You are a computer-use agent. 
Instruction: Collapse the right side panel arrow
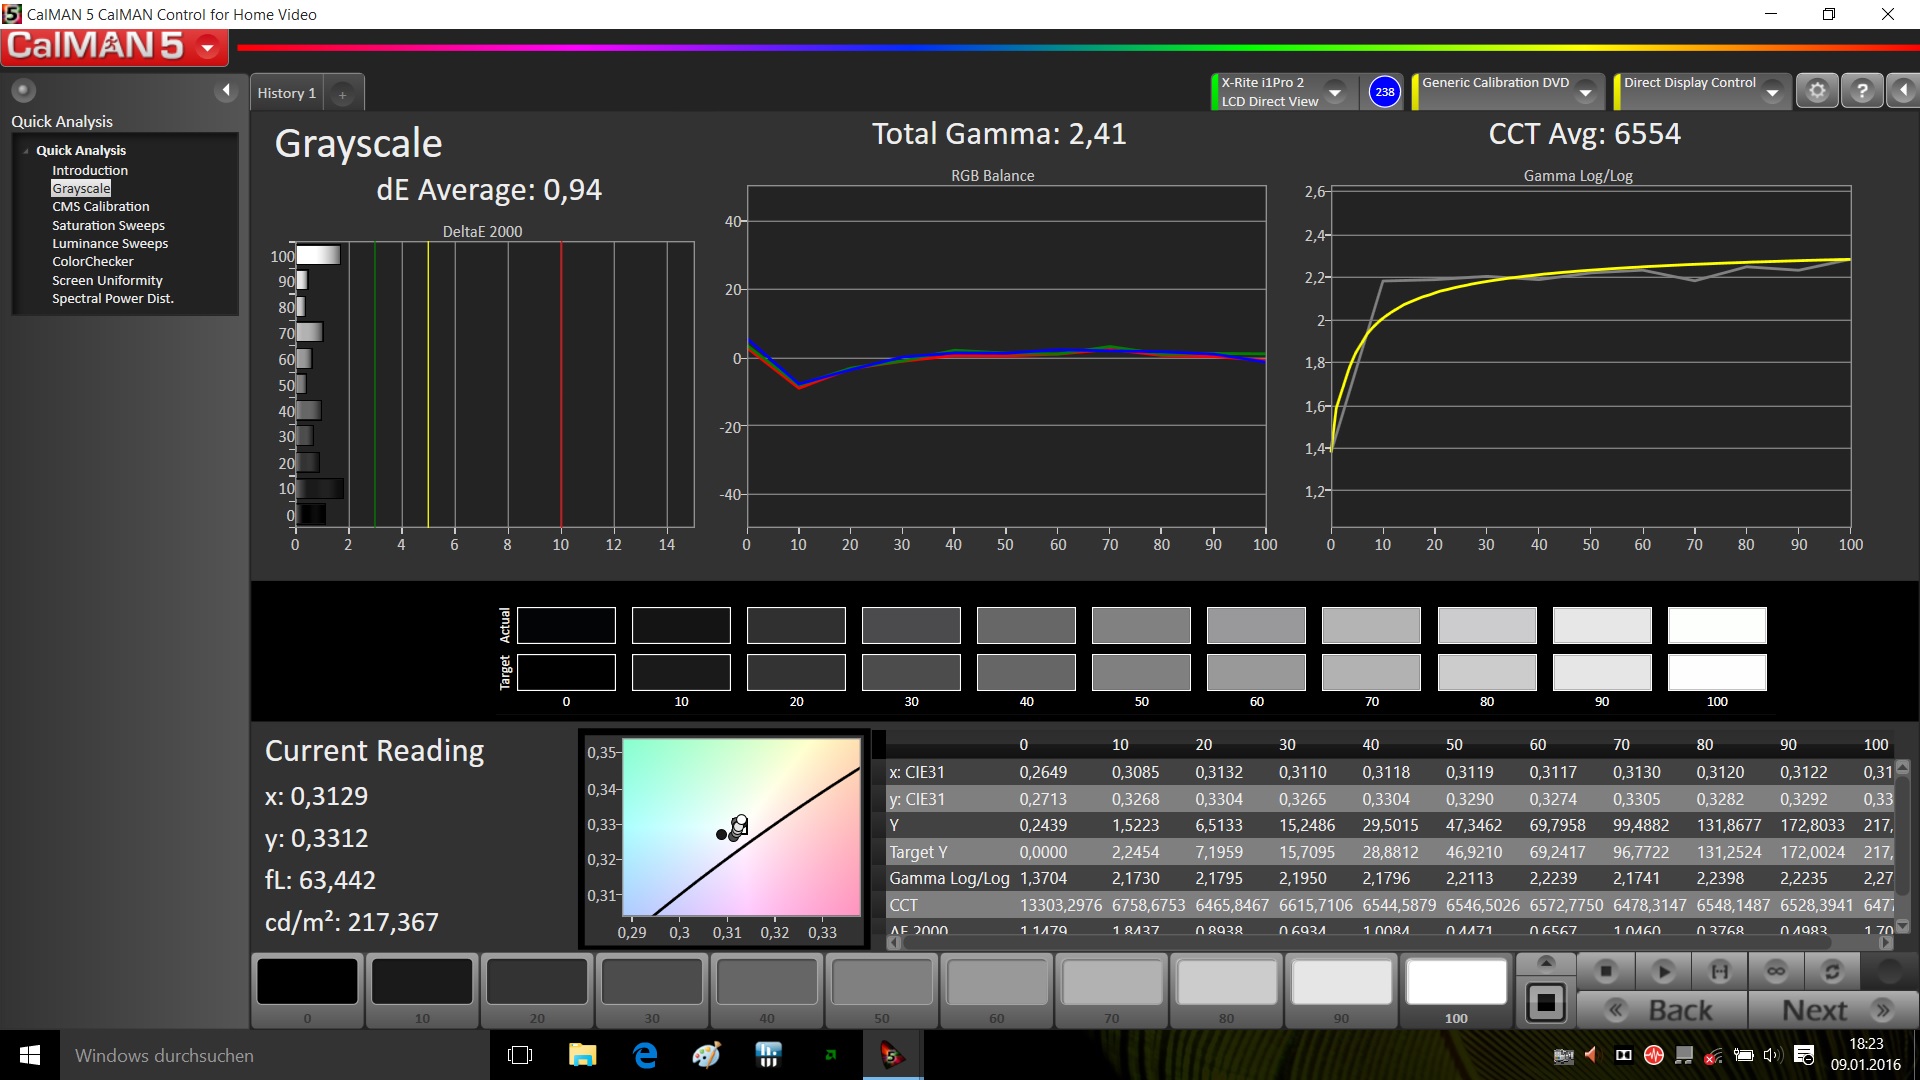[x=1903, y=91]
